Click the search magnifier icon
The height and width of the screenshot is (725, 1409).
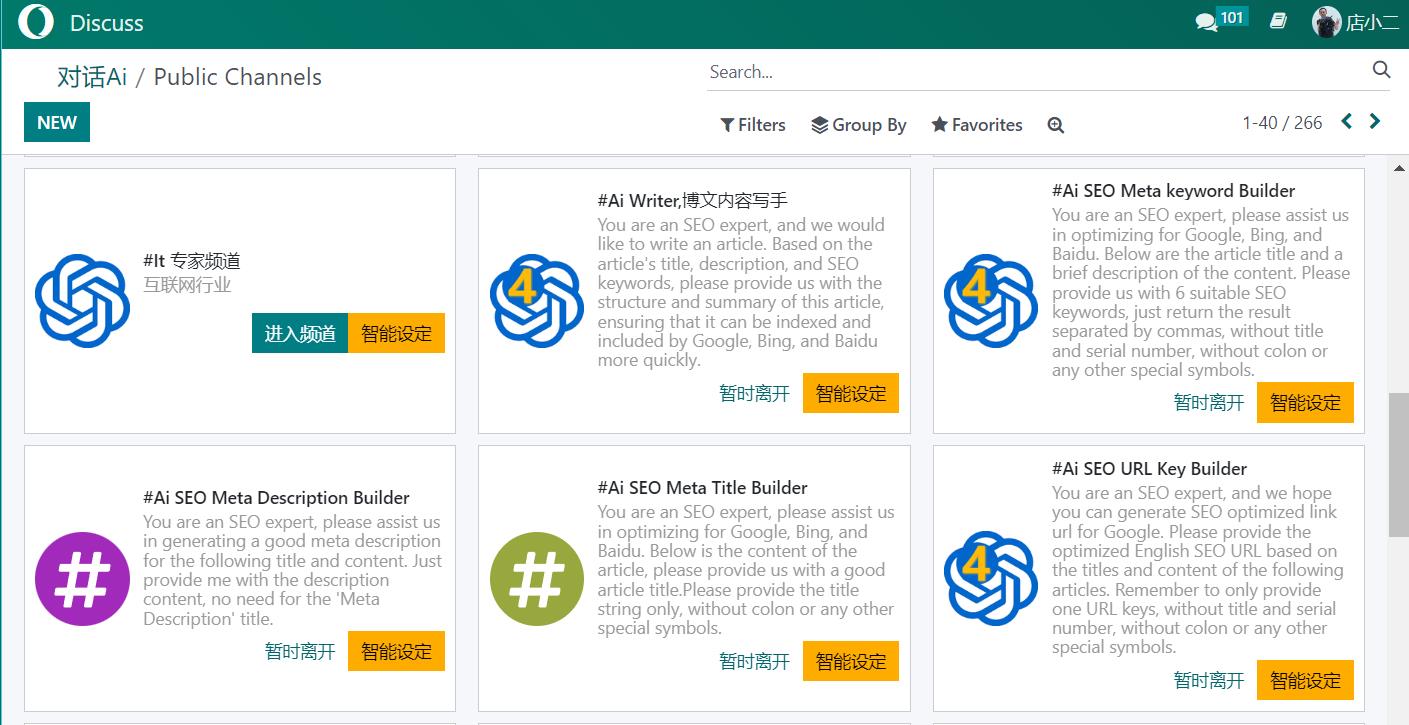[1381, 70]
